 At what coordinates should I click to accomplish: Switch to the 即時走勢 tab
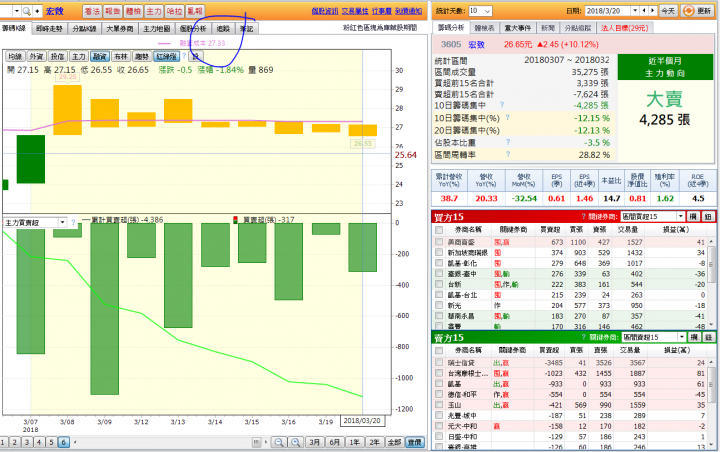click(x=49, y=28)
